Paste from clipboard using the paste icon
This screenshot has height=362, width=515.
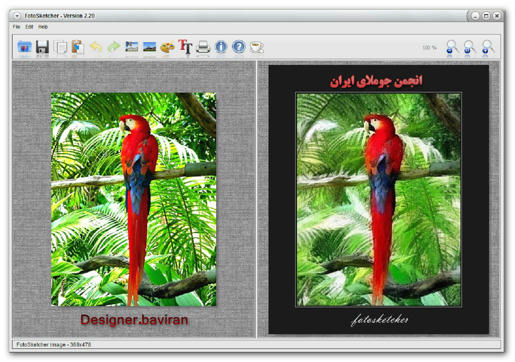tap(78, 47)
